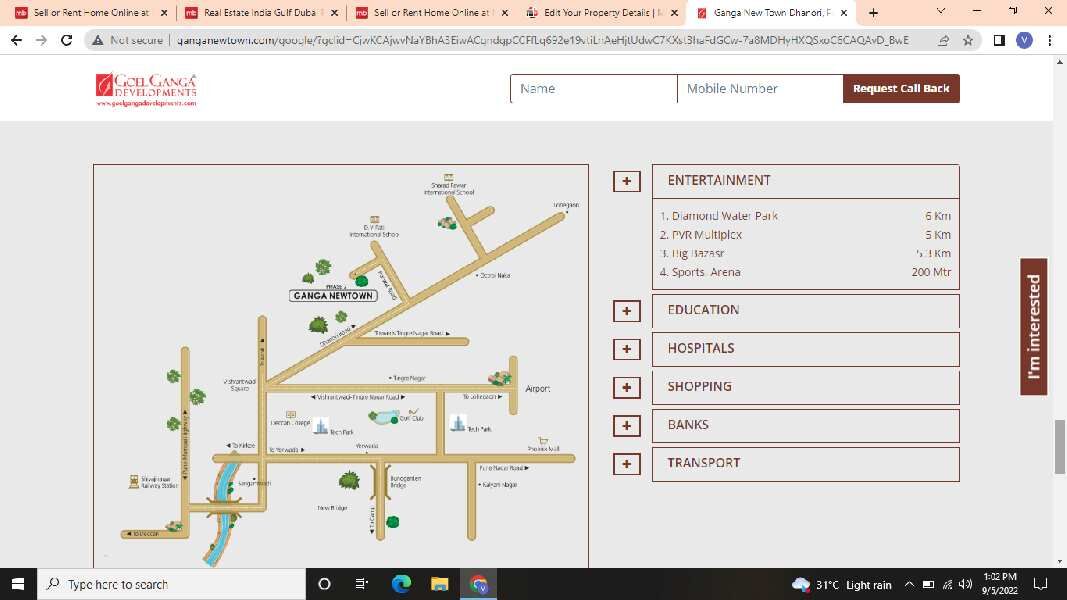Open the HOSPITALS section header
The height and width of the screenshot is (600, 1067).
point(806,349)
